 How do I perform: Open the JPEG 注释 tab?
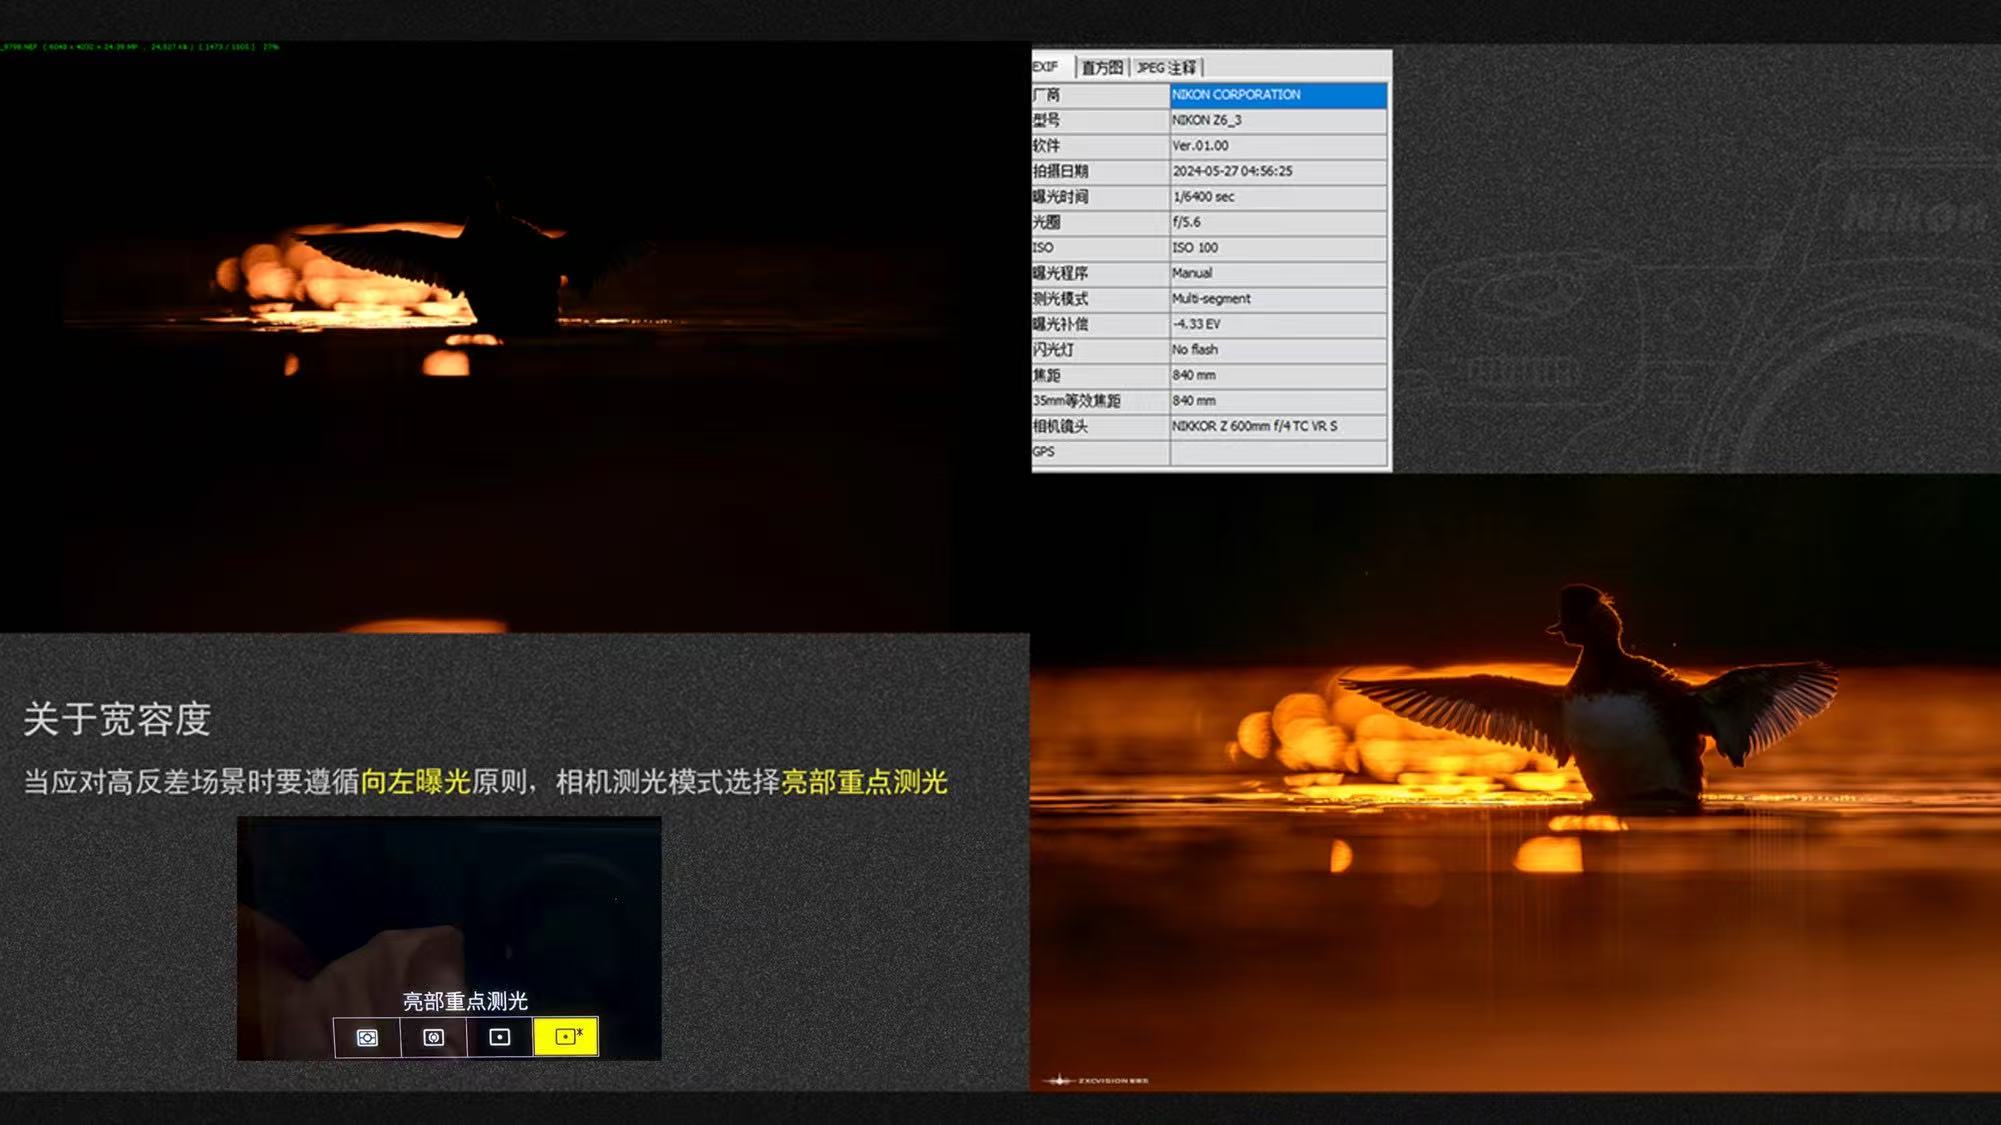[x=1167, y=67]
